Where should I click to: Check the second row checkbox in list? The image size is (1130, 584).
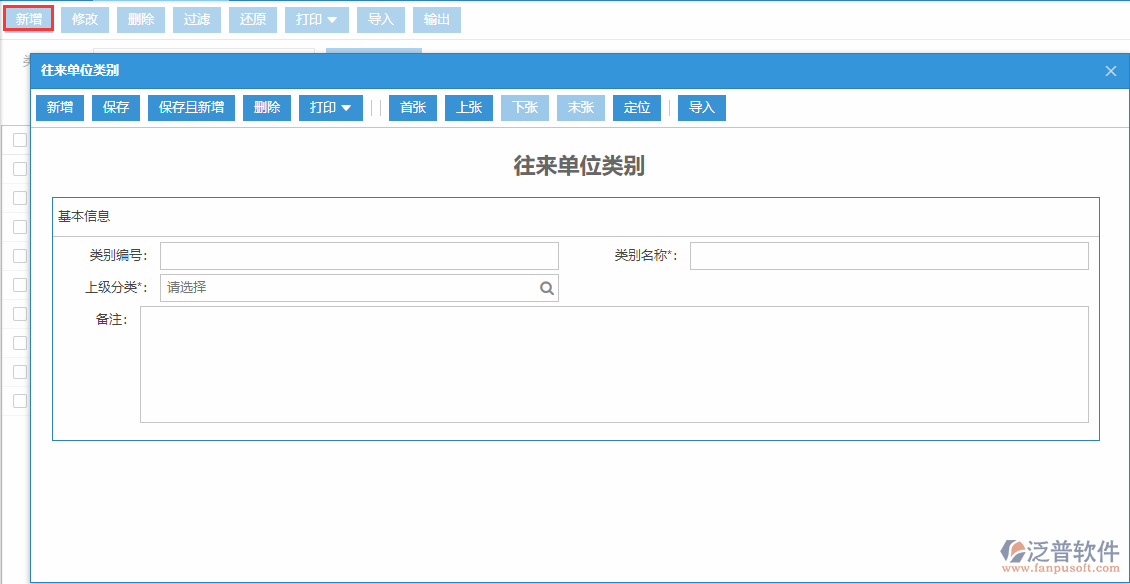pyautogui.click(x=18, y=169)
